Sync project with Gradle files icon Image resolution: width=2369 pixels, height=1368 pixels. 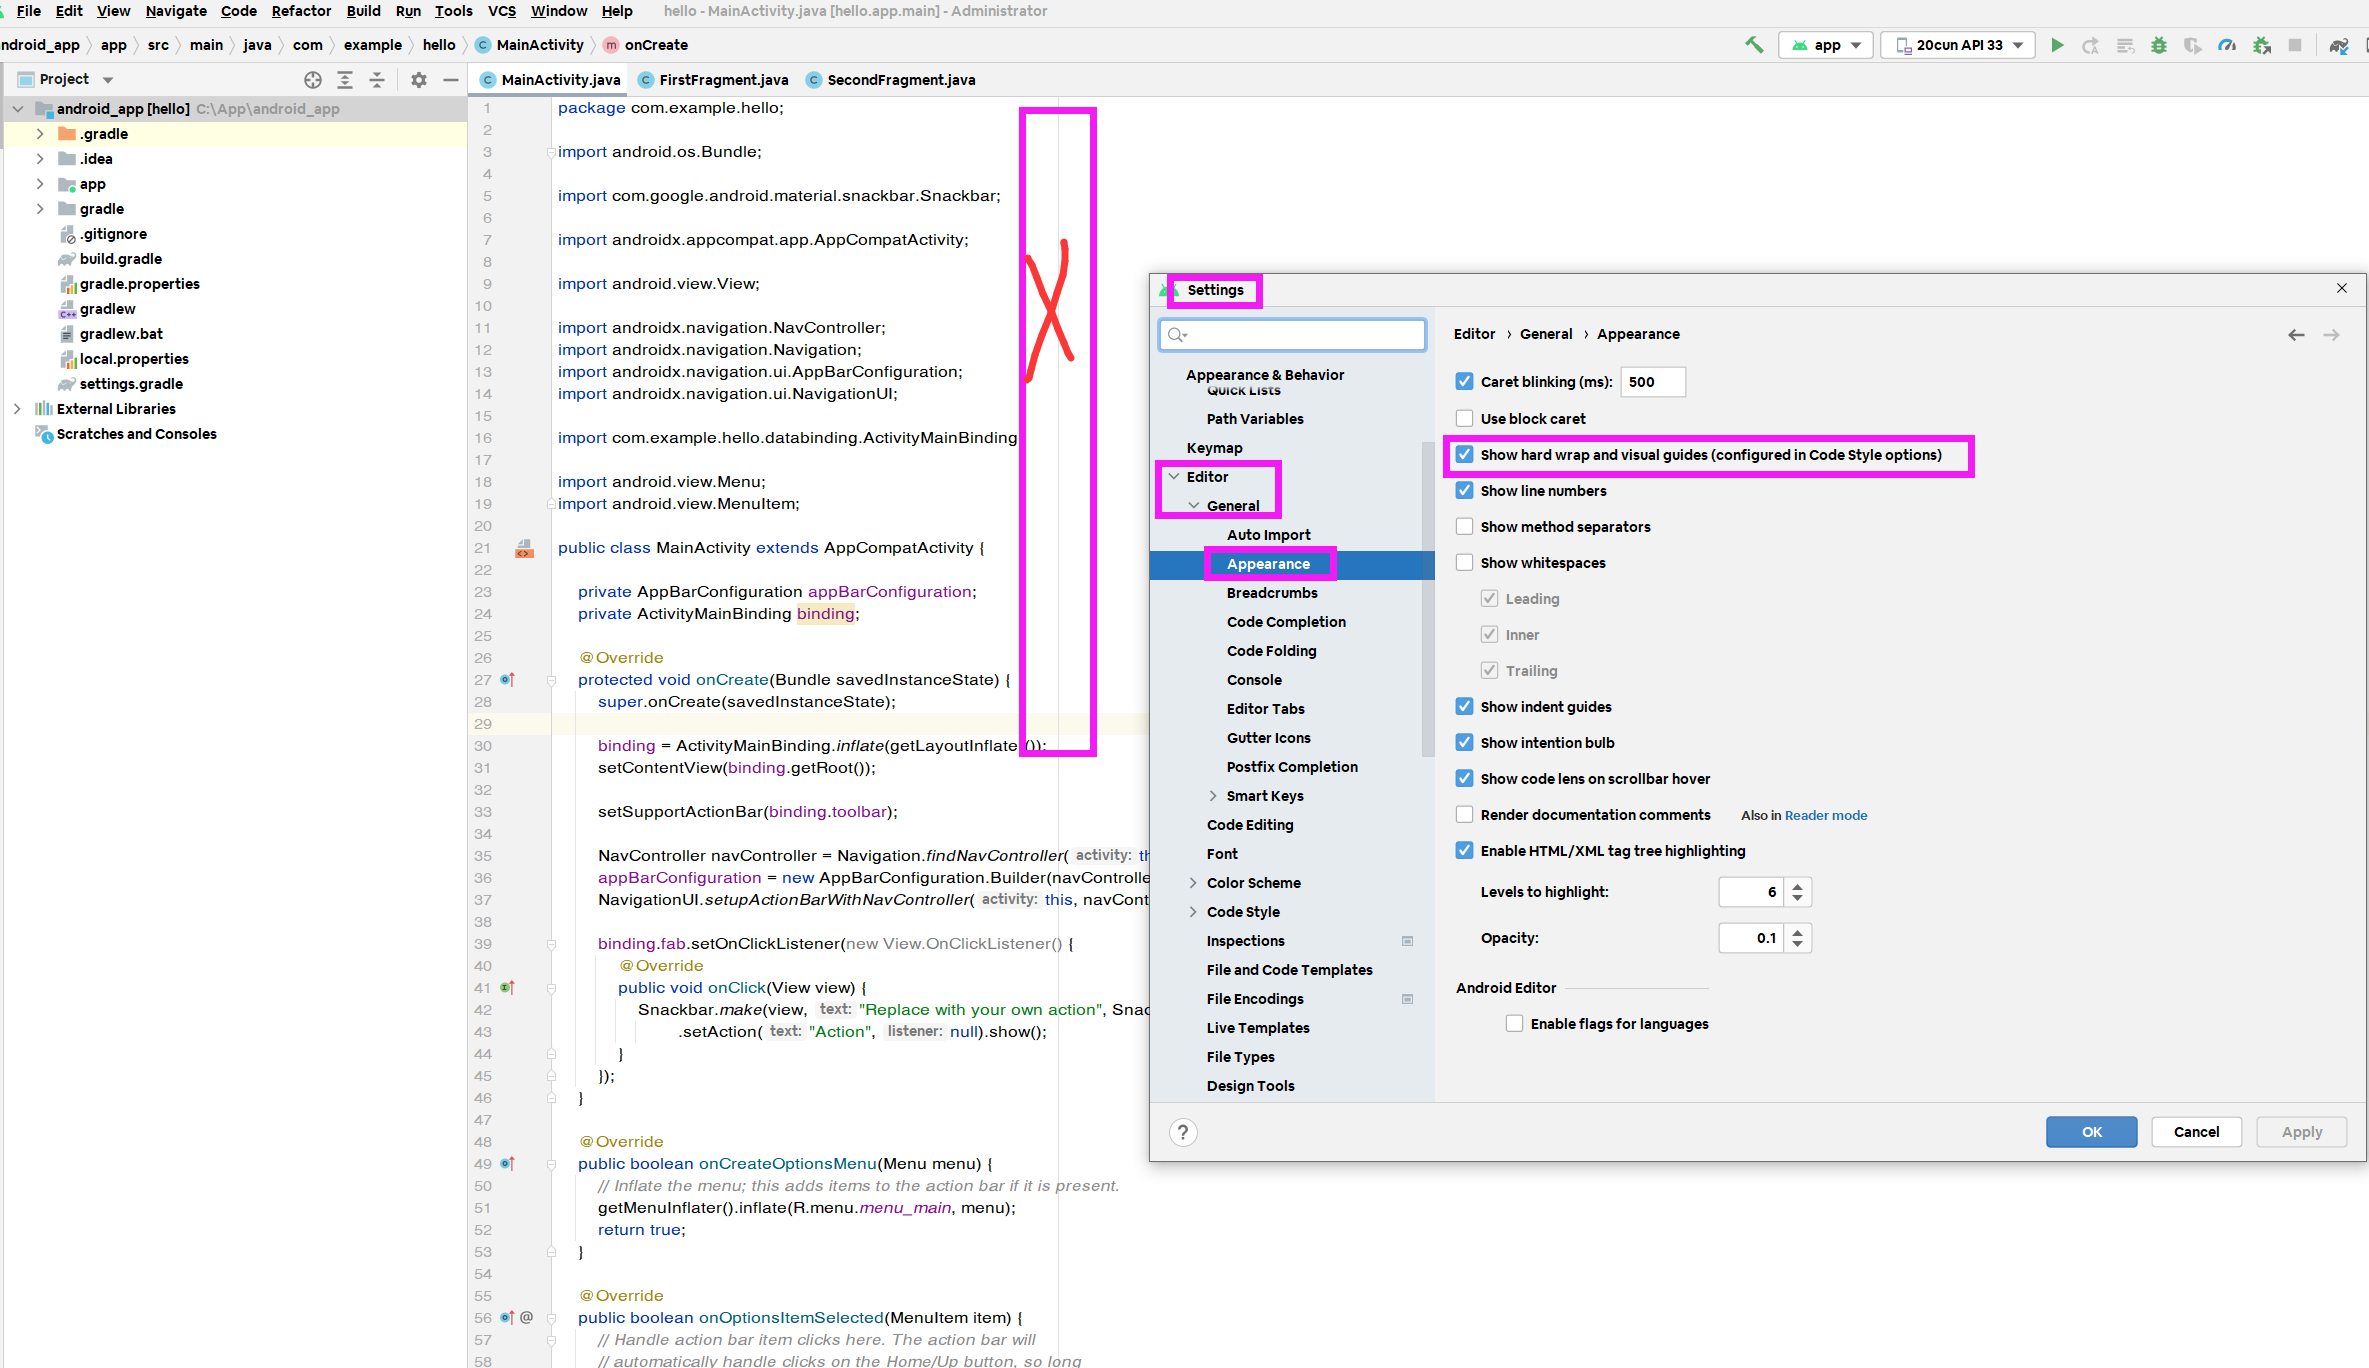2338,45
